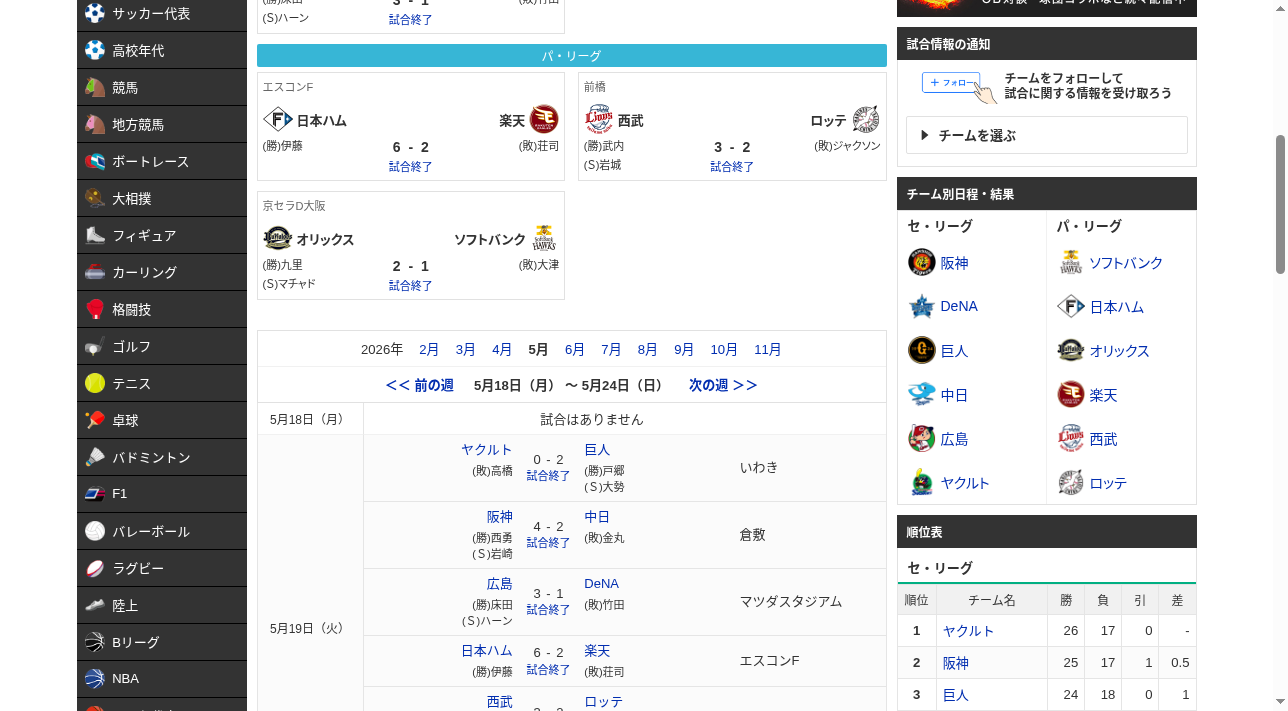
Task: Open 試合終了 link for 西武 vs ロッテ card
Action: [x=732, y=166]
